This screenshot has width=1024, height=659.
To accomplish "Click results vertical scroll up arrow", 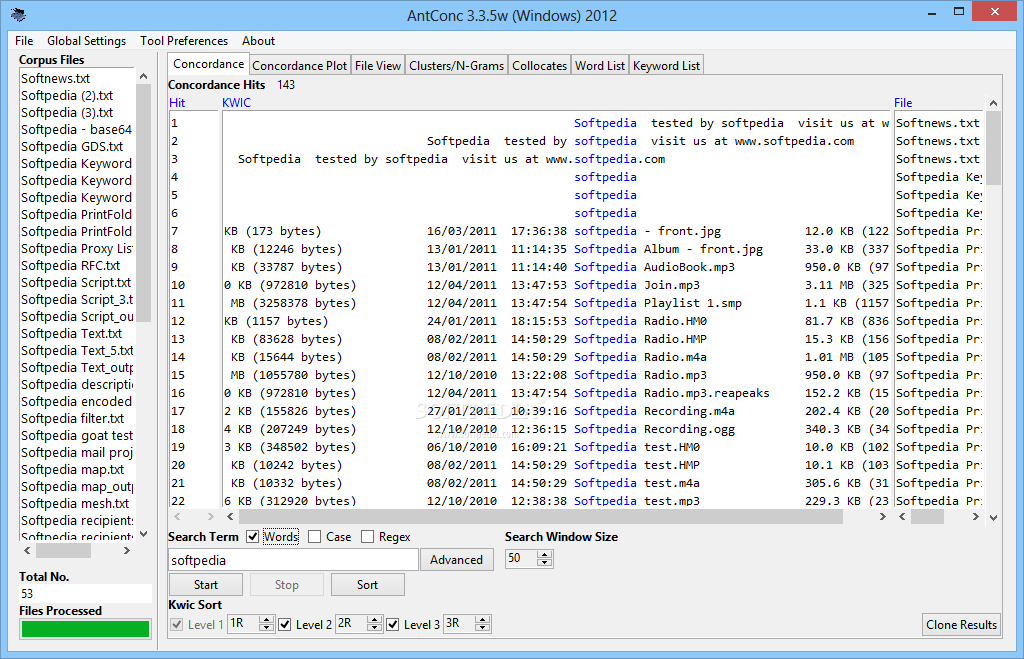I will coord(993,103).
